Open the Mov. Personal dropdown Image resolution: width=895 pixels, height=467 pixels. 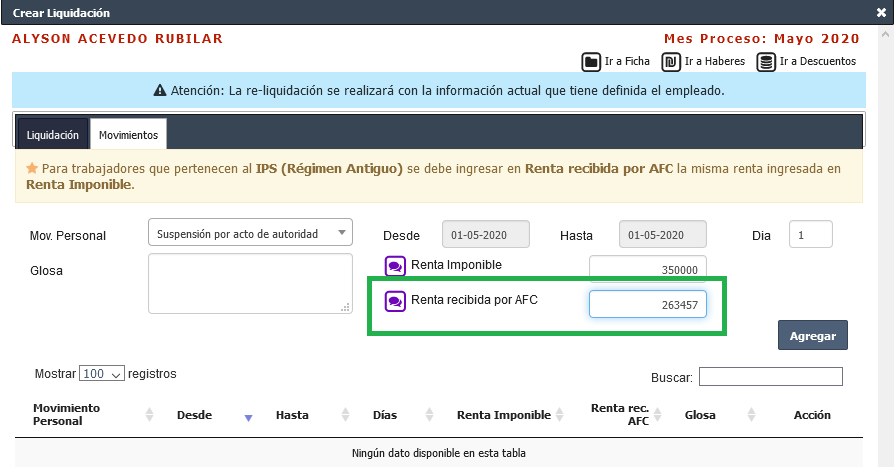point(250,234)
